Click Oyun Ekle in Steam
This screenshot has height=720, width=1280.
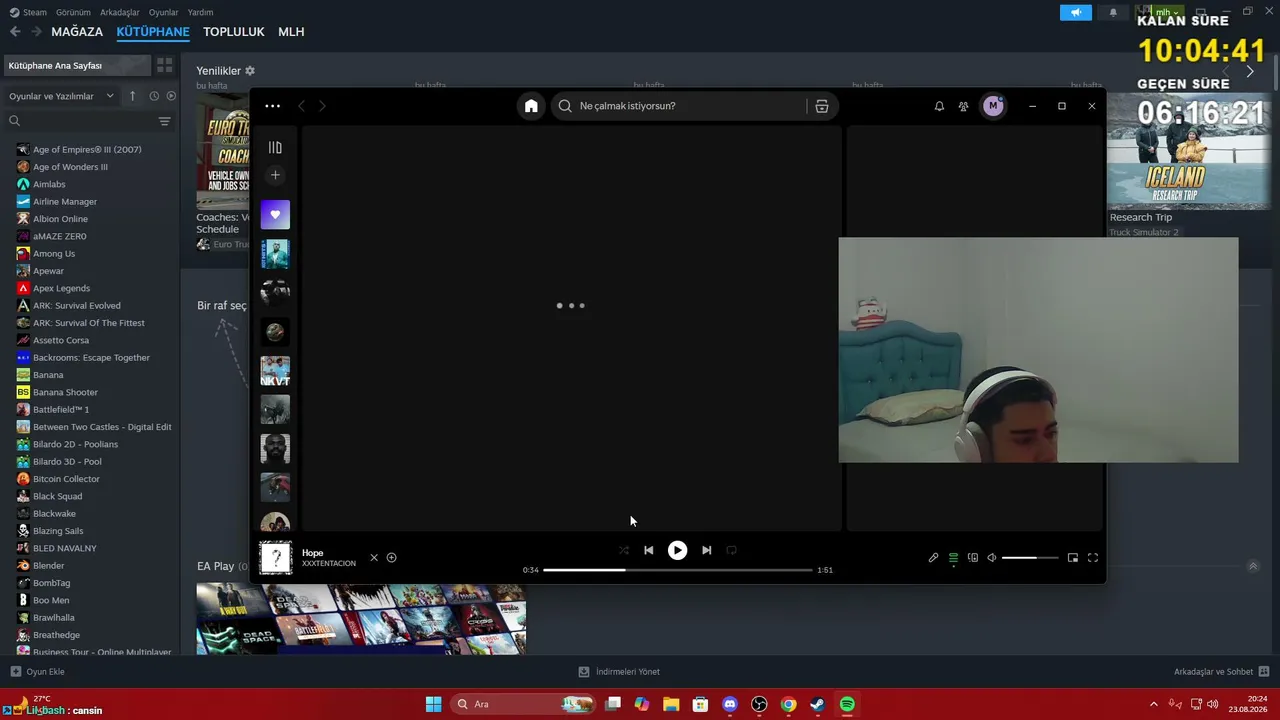click(x=37, y=672)
